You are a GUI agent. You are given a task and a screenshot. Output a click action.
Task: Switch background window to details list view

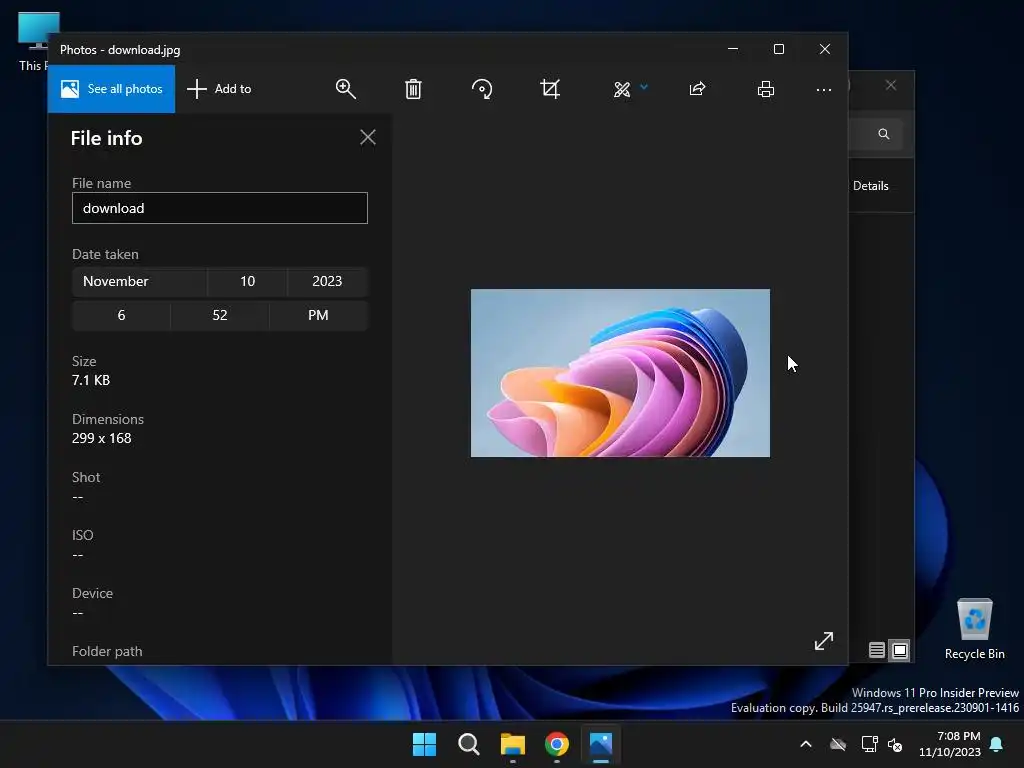pyautogui.click(x=877, y=650)
